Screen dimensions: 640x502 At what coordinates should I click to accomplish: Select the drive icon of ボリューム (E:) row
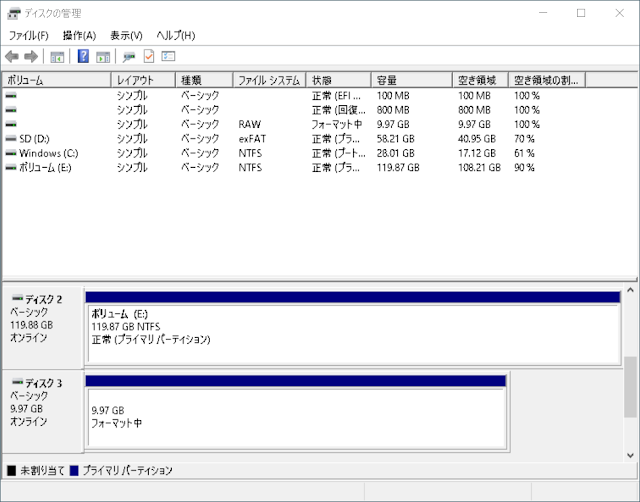11,167
